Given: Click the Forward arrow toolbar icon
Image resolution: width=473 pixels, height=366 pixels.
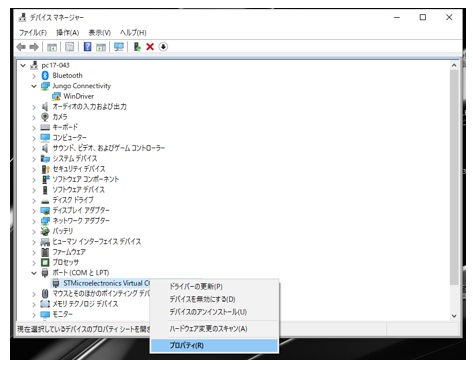Looking at the screenshot, I should (34, 47).
